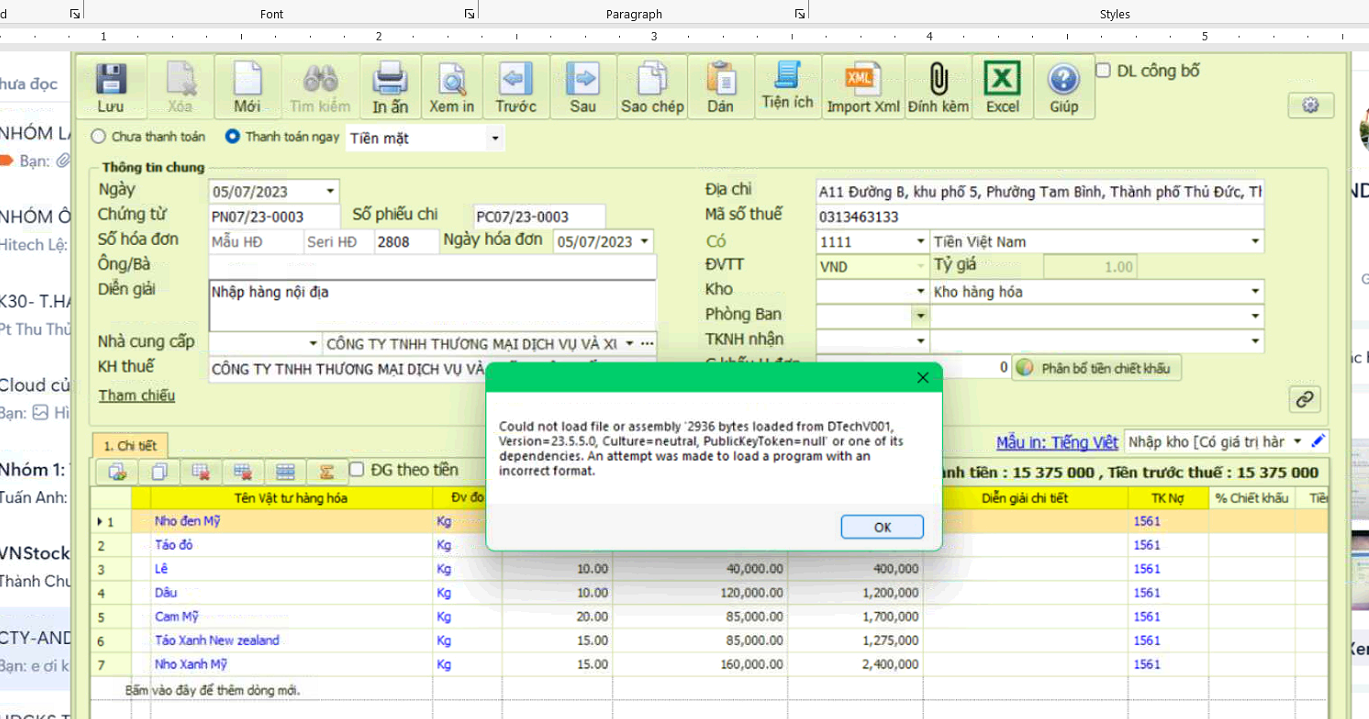Click the Phân bổ tiền chiết khấu button
The image size is (1369, 719).
[1096, 368]
